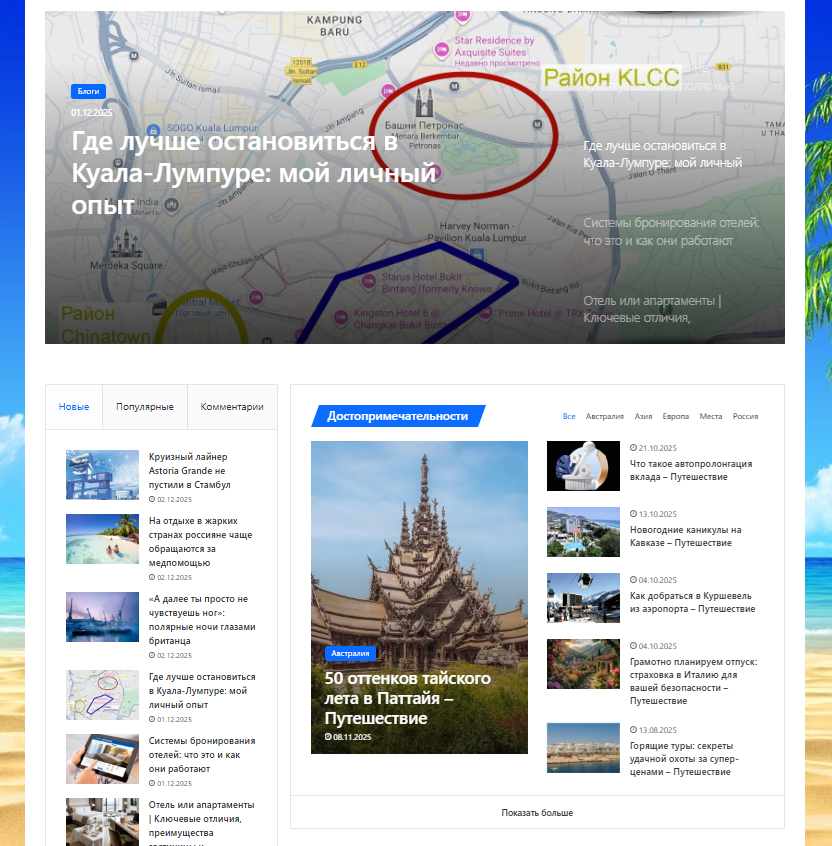
Task: Open article На отдыхе в жарких странах
Action: coord(200,542)
